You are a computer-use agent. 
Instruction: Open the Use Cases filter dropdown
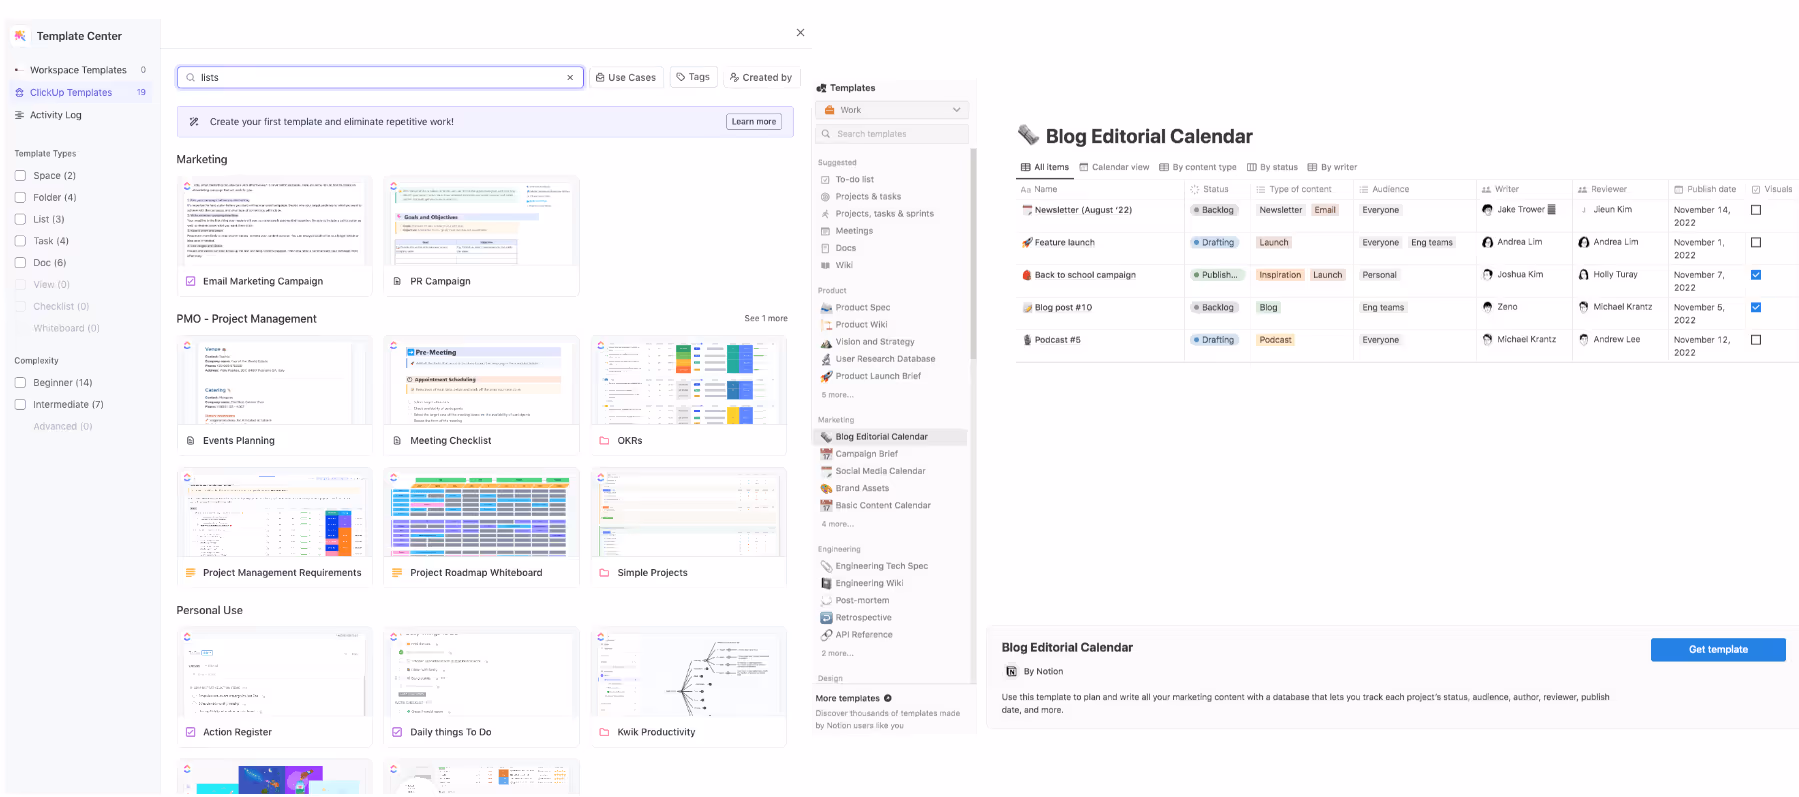[626, 78]
